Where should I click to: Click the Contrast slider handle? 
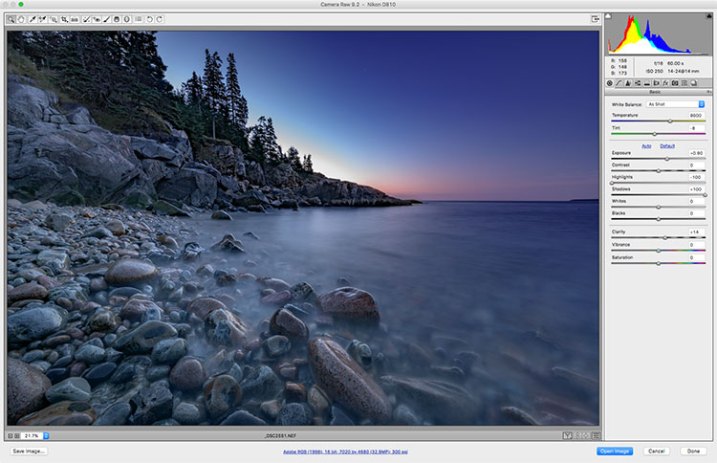(658, 170)
